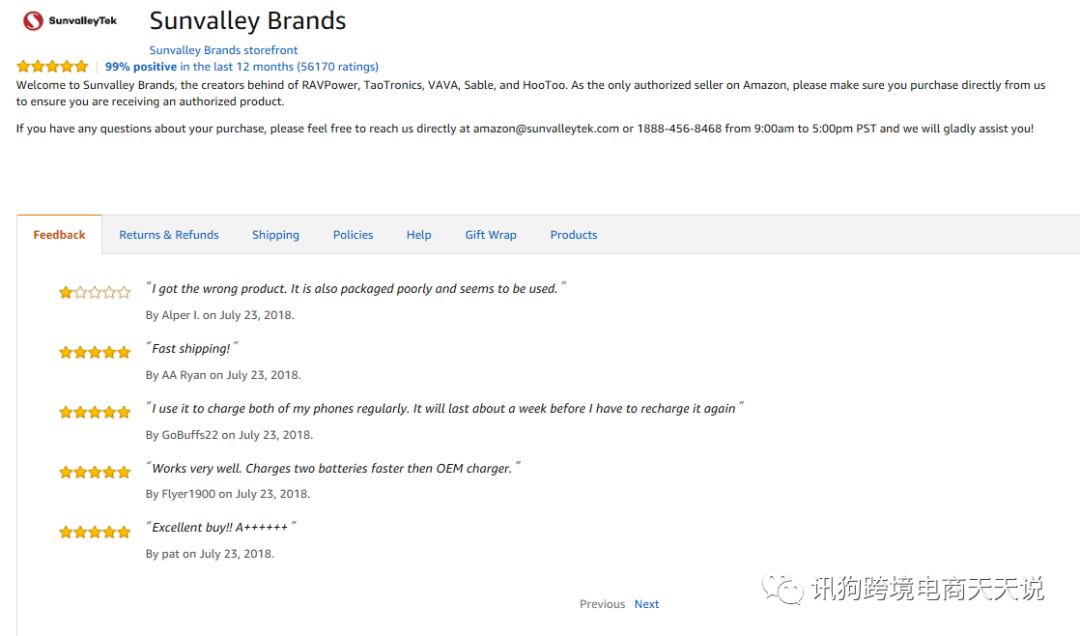Click the WeChat watermark icon
Viewport: 1080px width, 636px height.
pos(783,589)
